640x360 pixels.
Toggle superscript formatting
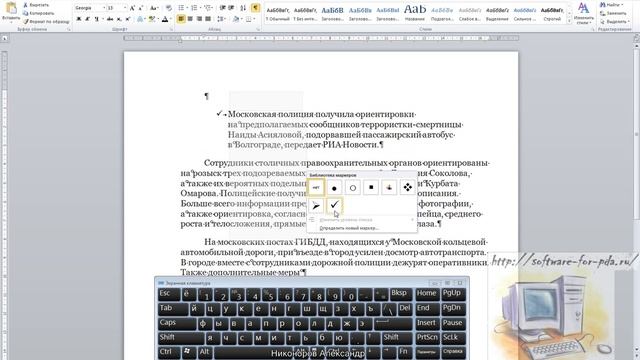point(128,19)
